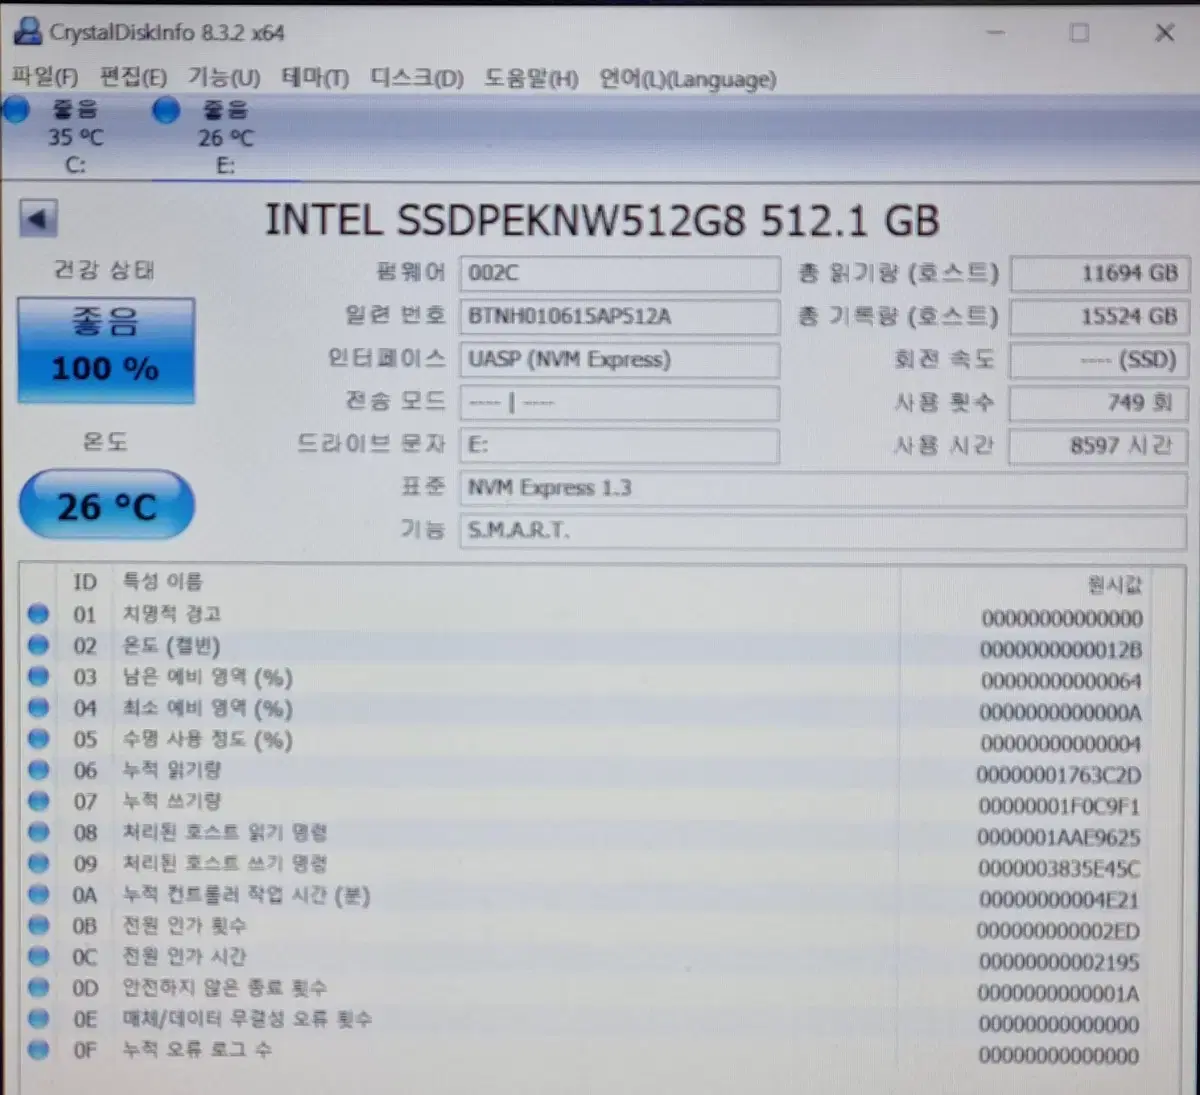Click the status circle of attribute ID 0F
The image size is (1200, 1095).
coord(38,1049)
